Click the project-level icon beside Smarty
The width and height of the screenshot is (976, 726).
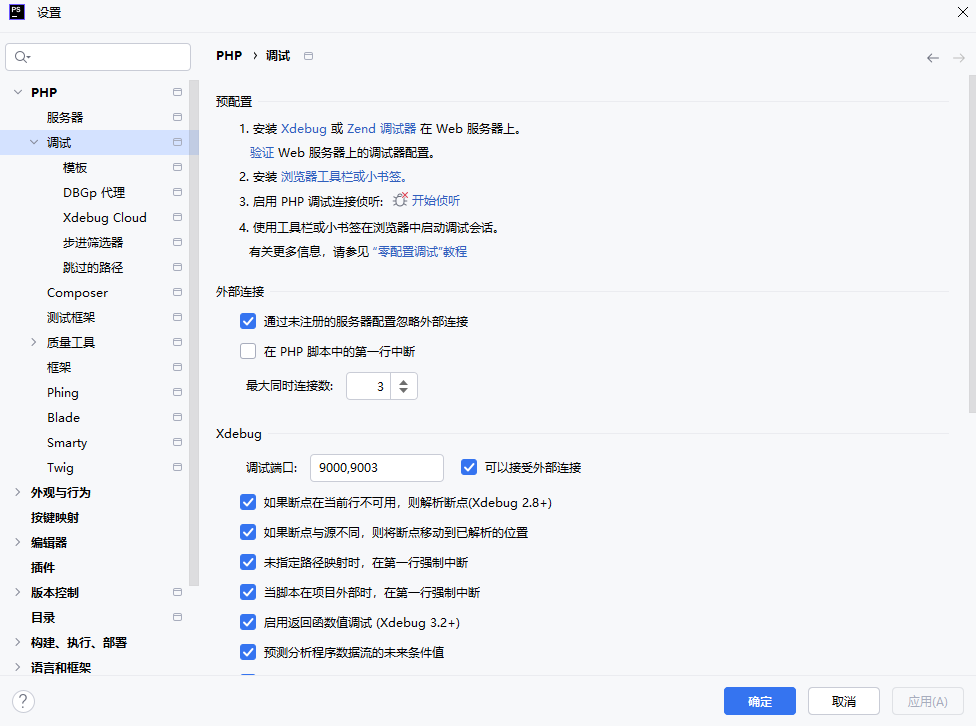(177, 442)
